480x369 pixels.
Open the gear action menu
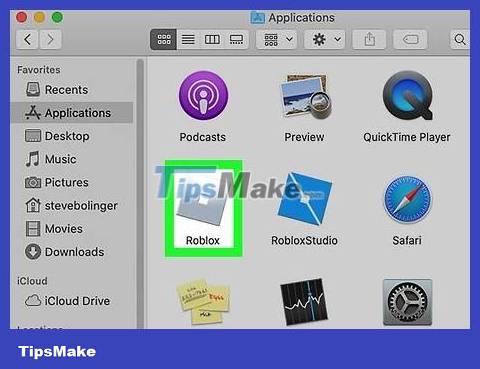click(326, 40)
